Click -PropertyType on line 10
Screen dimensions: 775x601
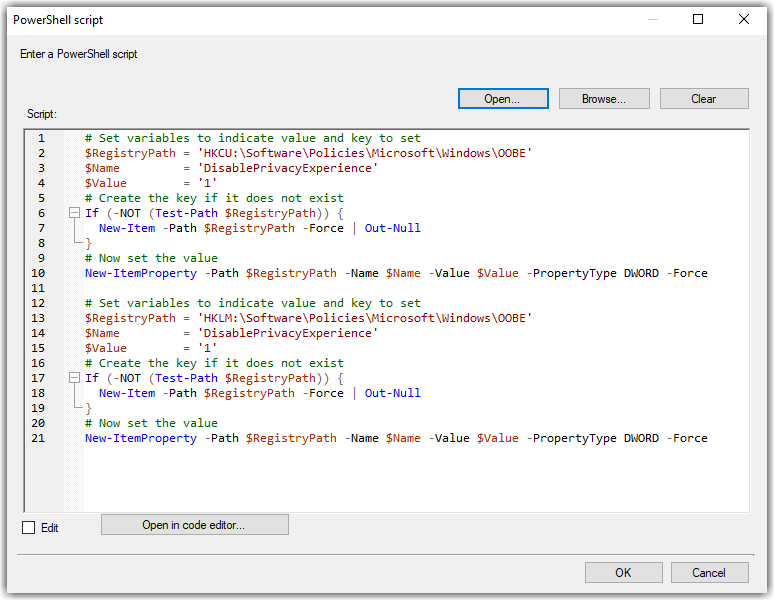coord(571,273)
